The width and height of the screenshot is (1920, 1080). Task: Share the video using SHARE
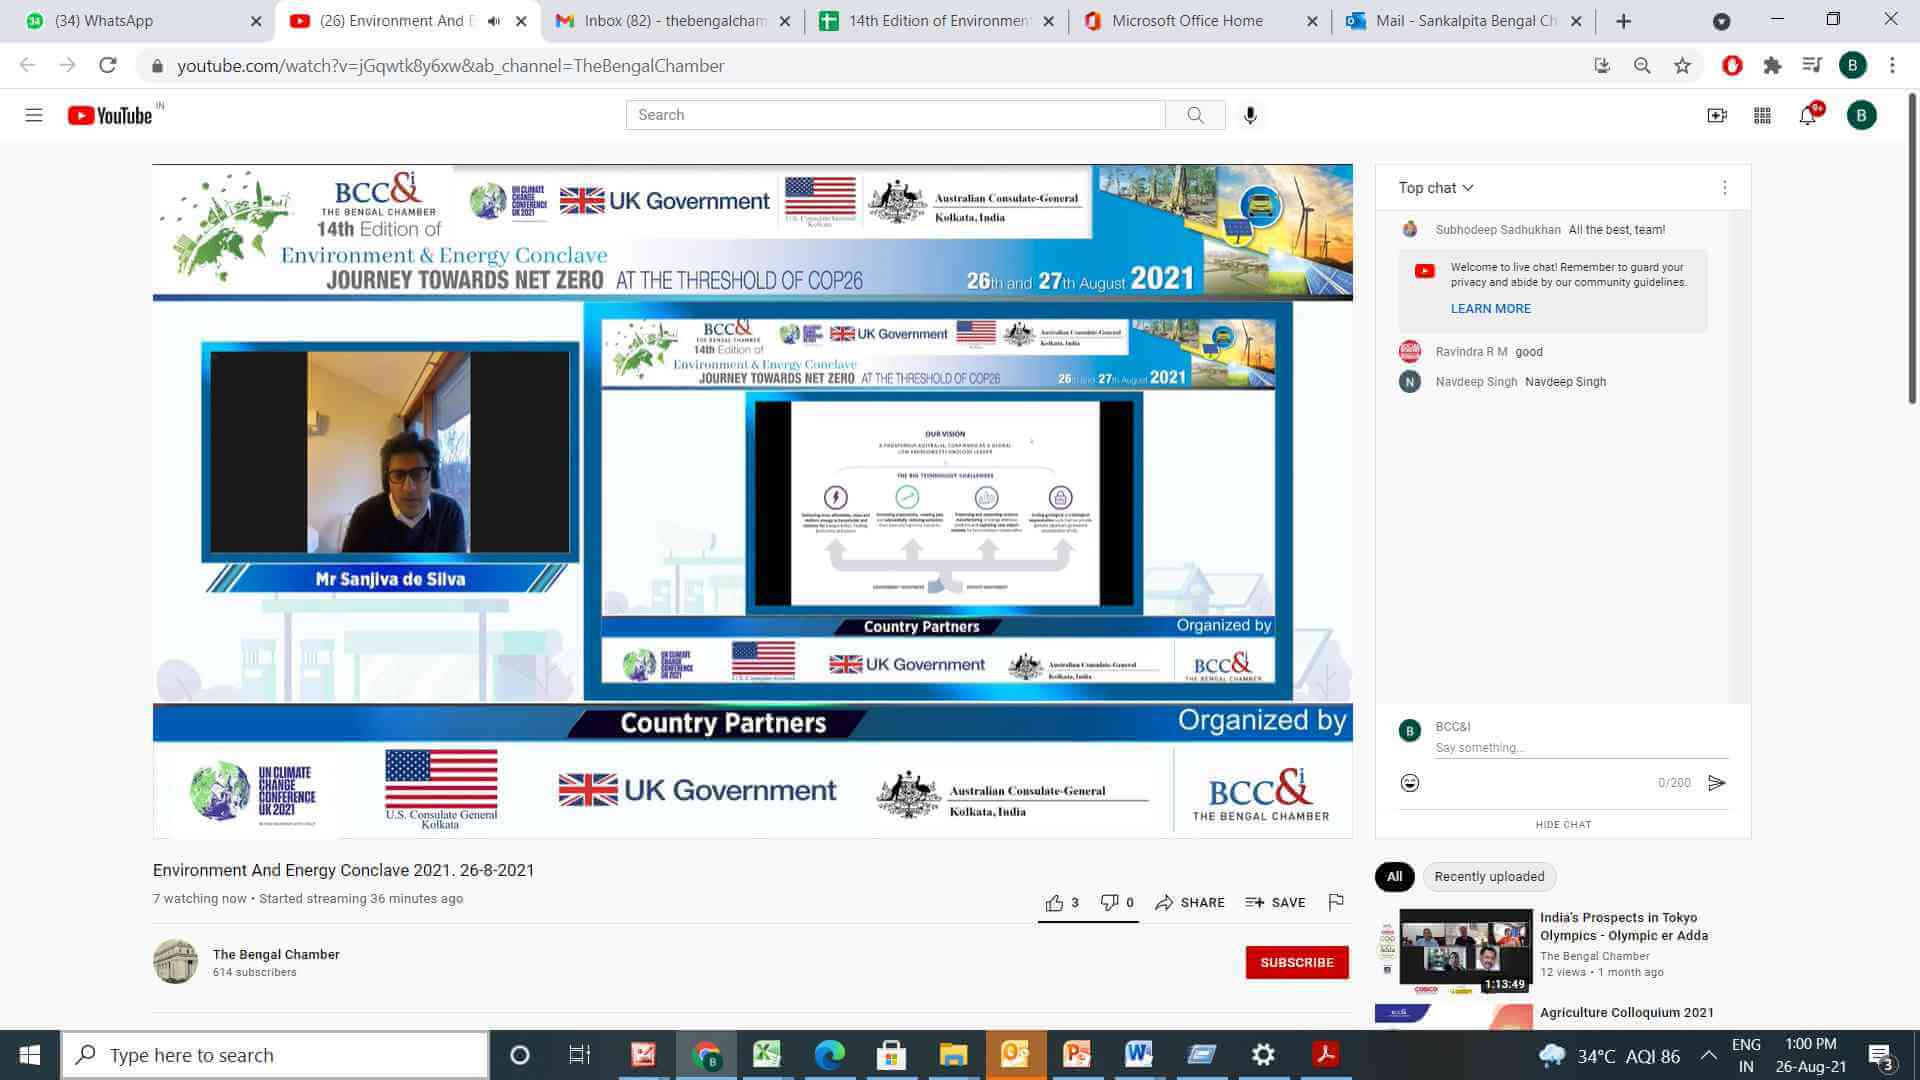tap(1190, 902)
